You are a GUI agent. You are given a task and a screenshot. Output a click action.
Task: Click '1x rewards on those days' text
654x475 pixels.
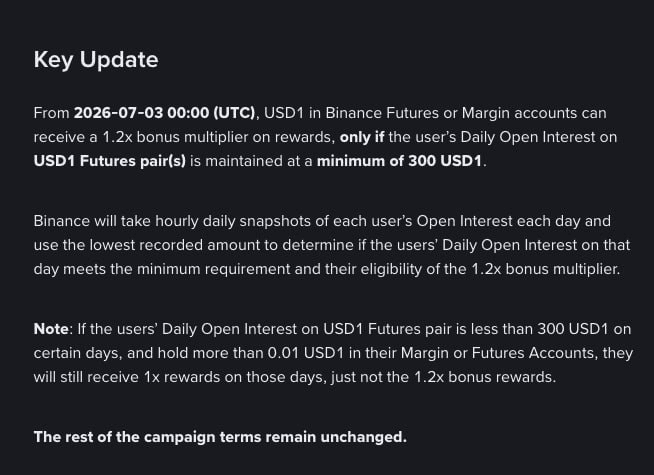click(x=235, y=377)
